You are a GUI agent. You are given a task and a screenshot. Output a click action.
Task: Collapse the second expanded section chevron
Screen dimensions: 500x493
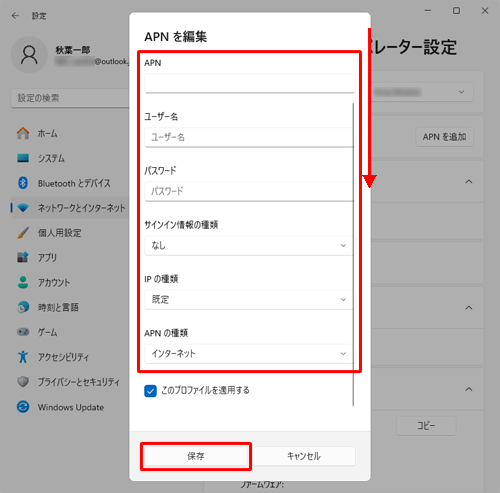click(469, 307)
